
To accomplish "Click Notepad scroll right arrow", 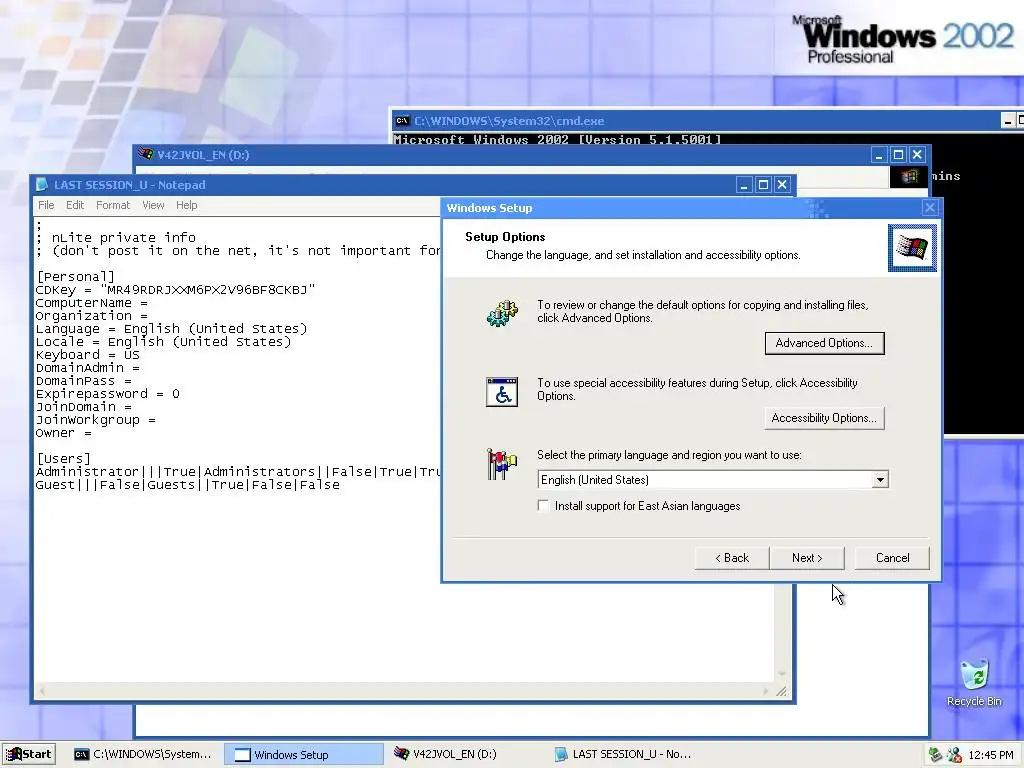I will click(x=765, y=690).
